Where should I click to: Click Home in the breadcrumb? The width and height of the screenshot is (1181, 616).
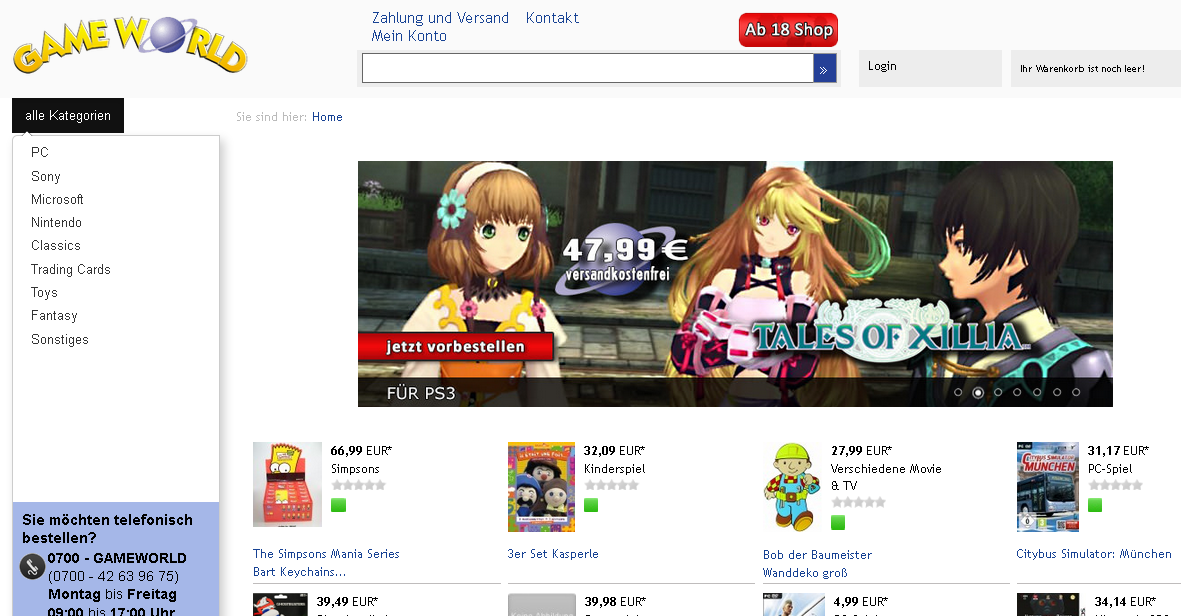coord(327,117)
